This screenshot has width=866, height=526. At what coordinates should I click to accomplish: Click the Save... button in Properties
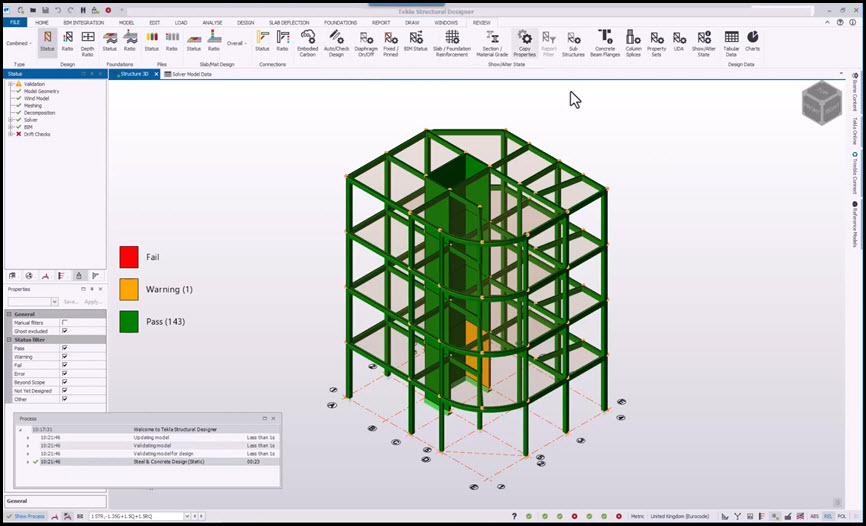click(71, 302)
